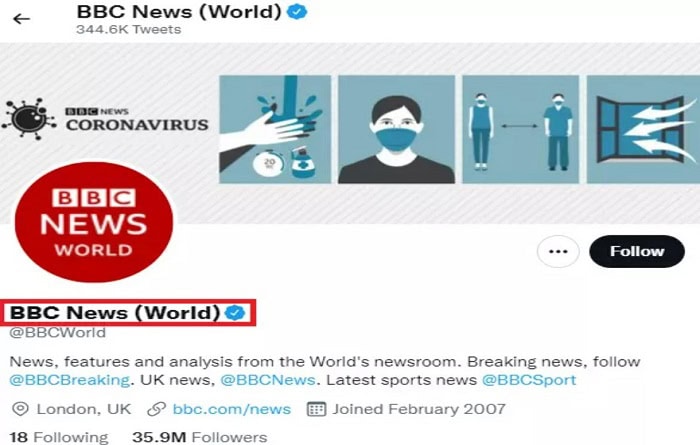Screen dimensions: 700x445
Task: Click the coronavirus germ icon in the banner
Action: click(29, 119)
